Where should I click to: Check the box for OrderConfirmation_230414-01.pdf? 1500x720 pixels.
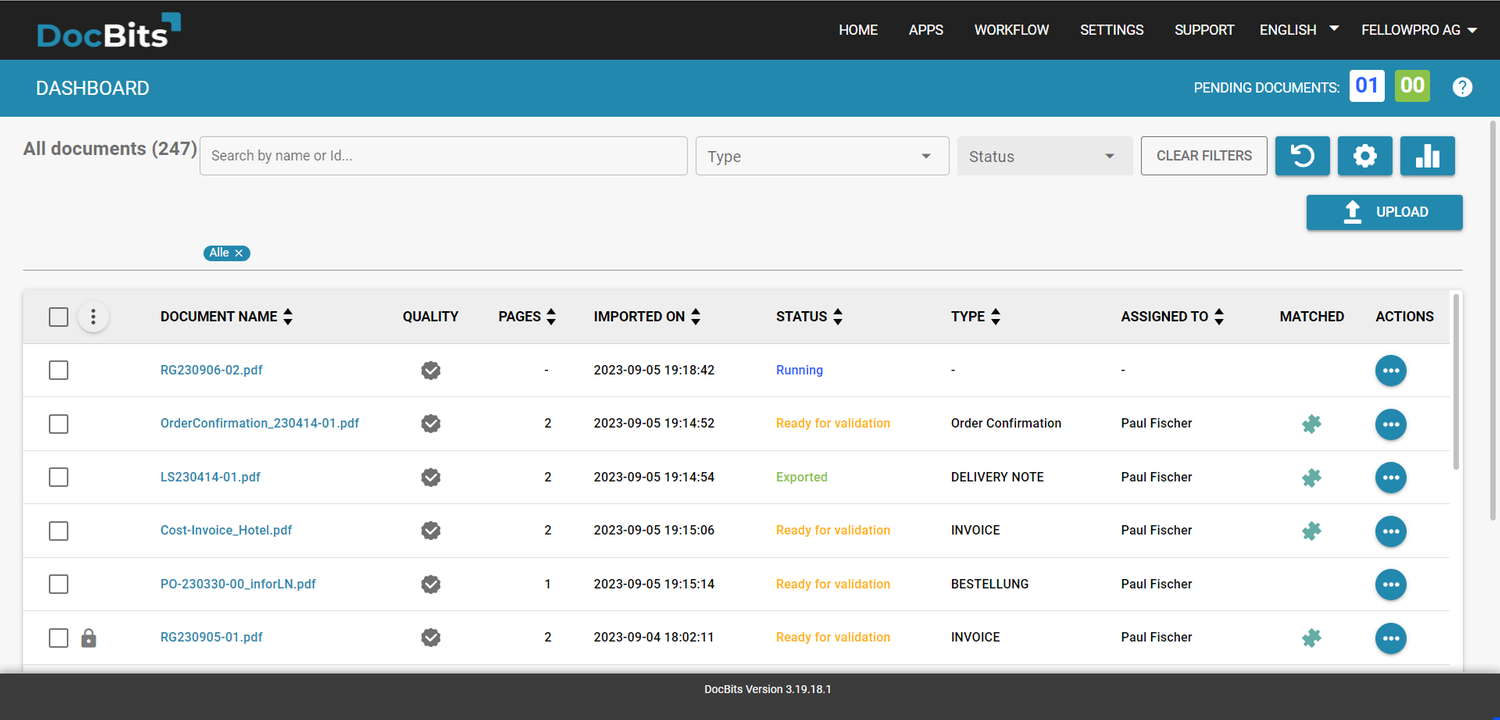(x=58, y=424)
